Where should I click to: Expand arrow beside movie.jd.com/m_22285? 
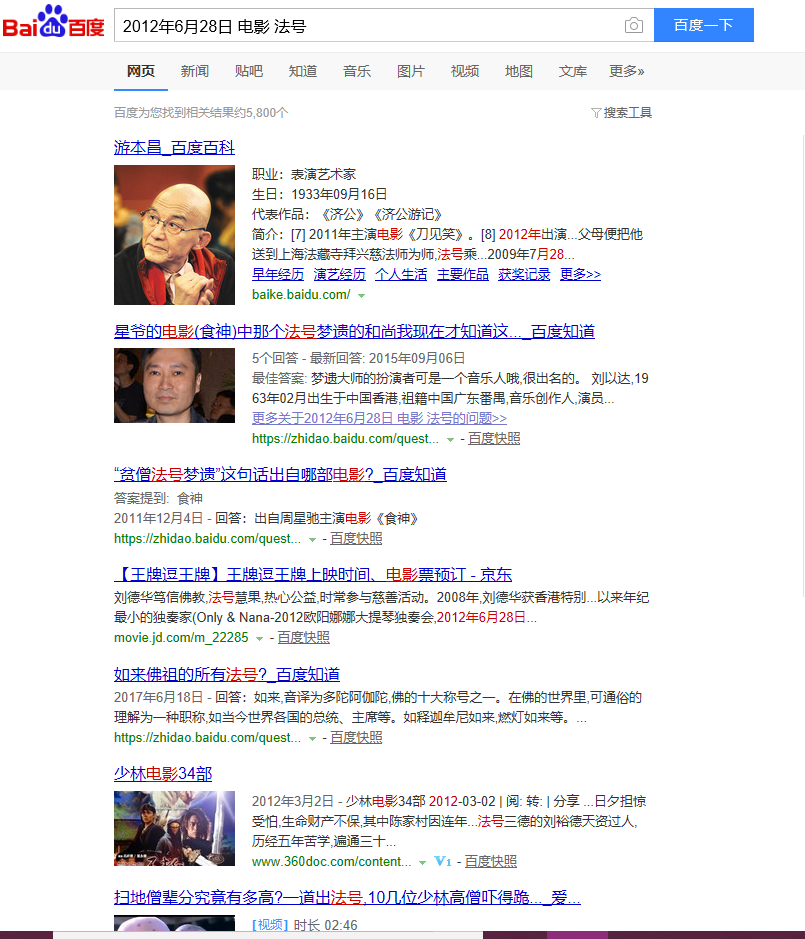pyautogui.click(x=259, y=638)
